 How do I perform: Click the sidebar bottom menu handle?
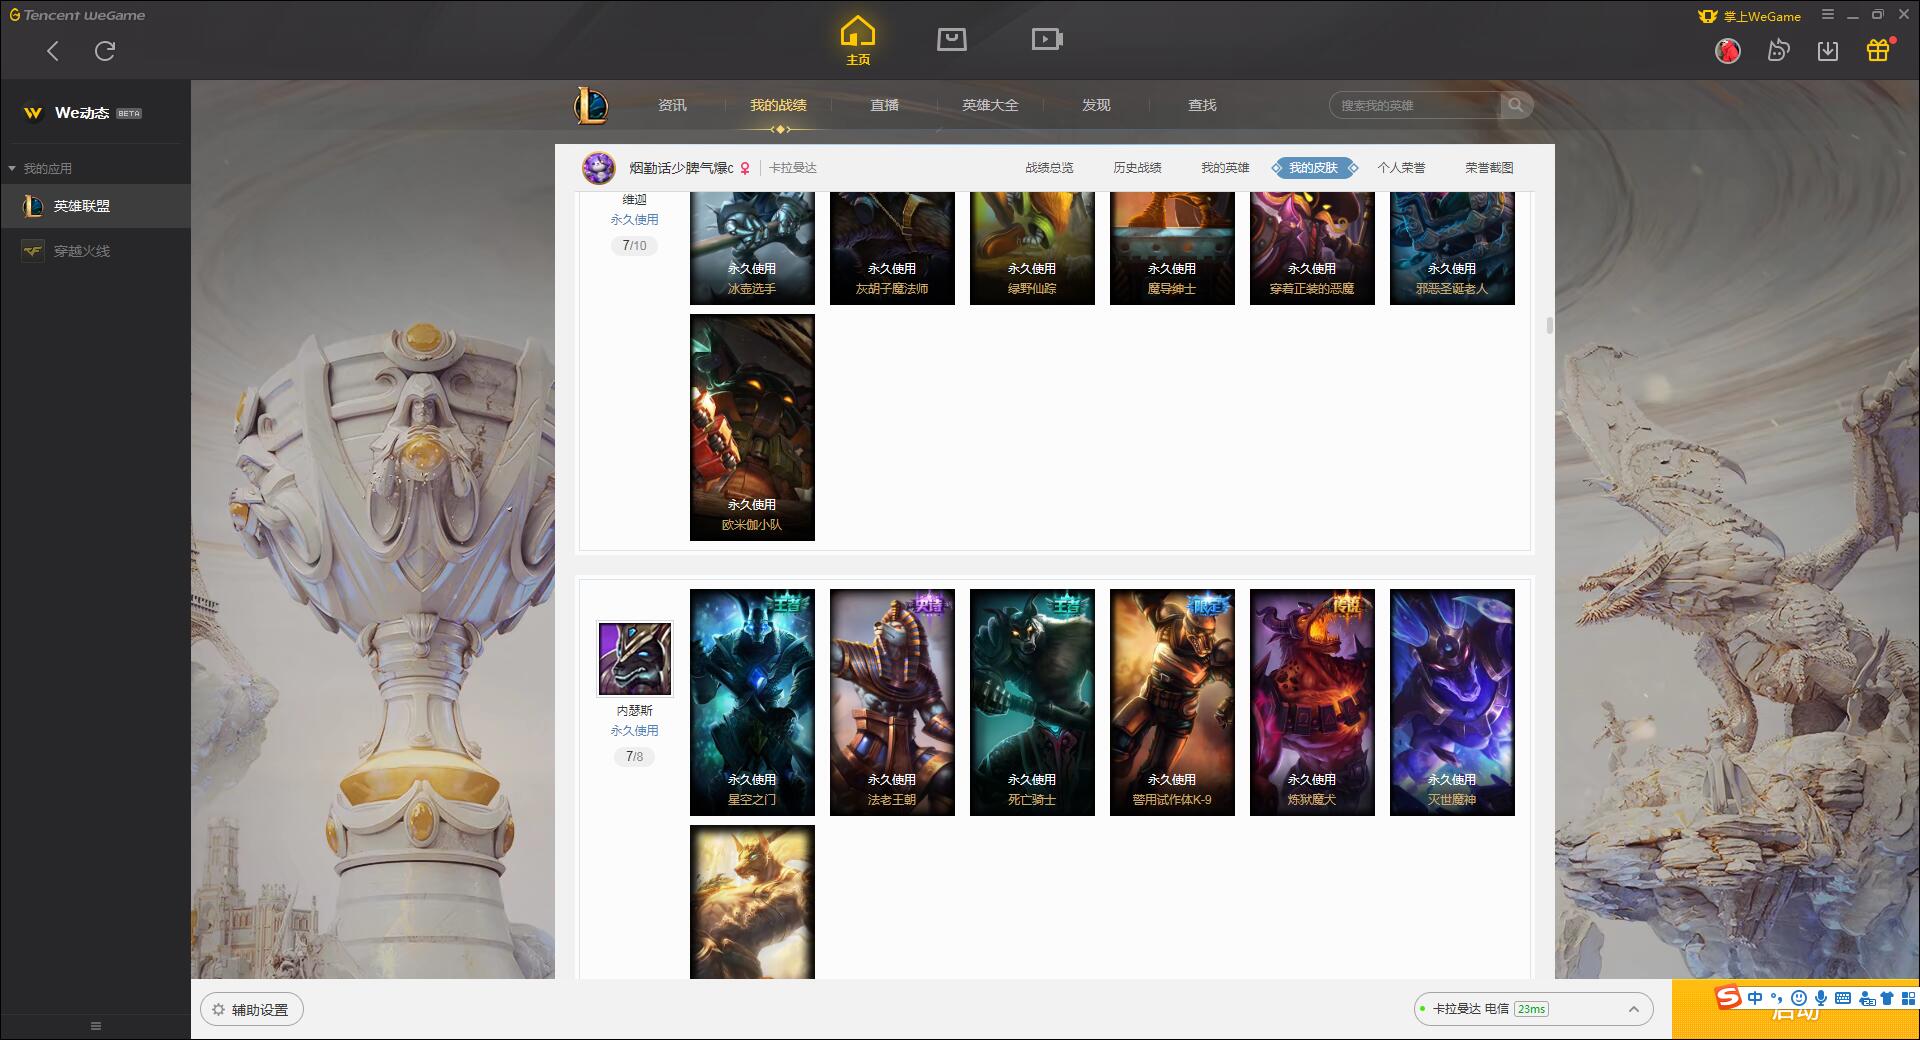tap(96, 1026)
